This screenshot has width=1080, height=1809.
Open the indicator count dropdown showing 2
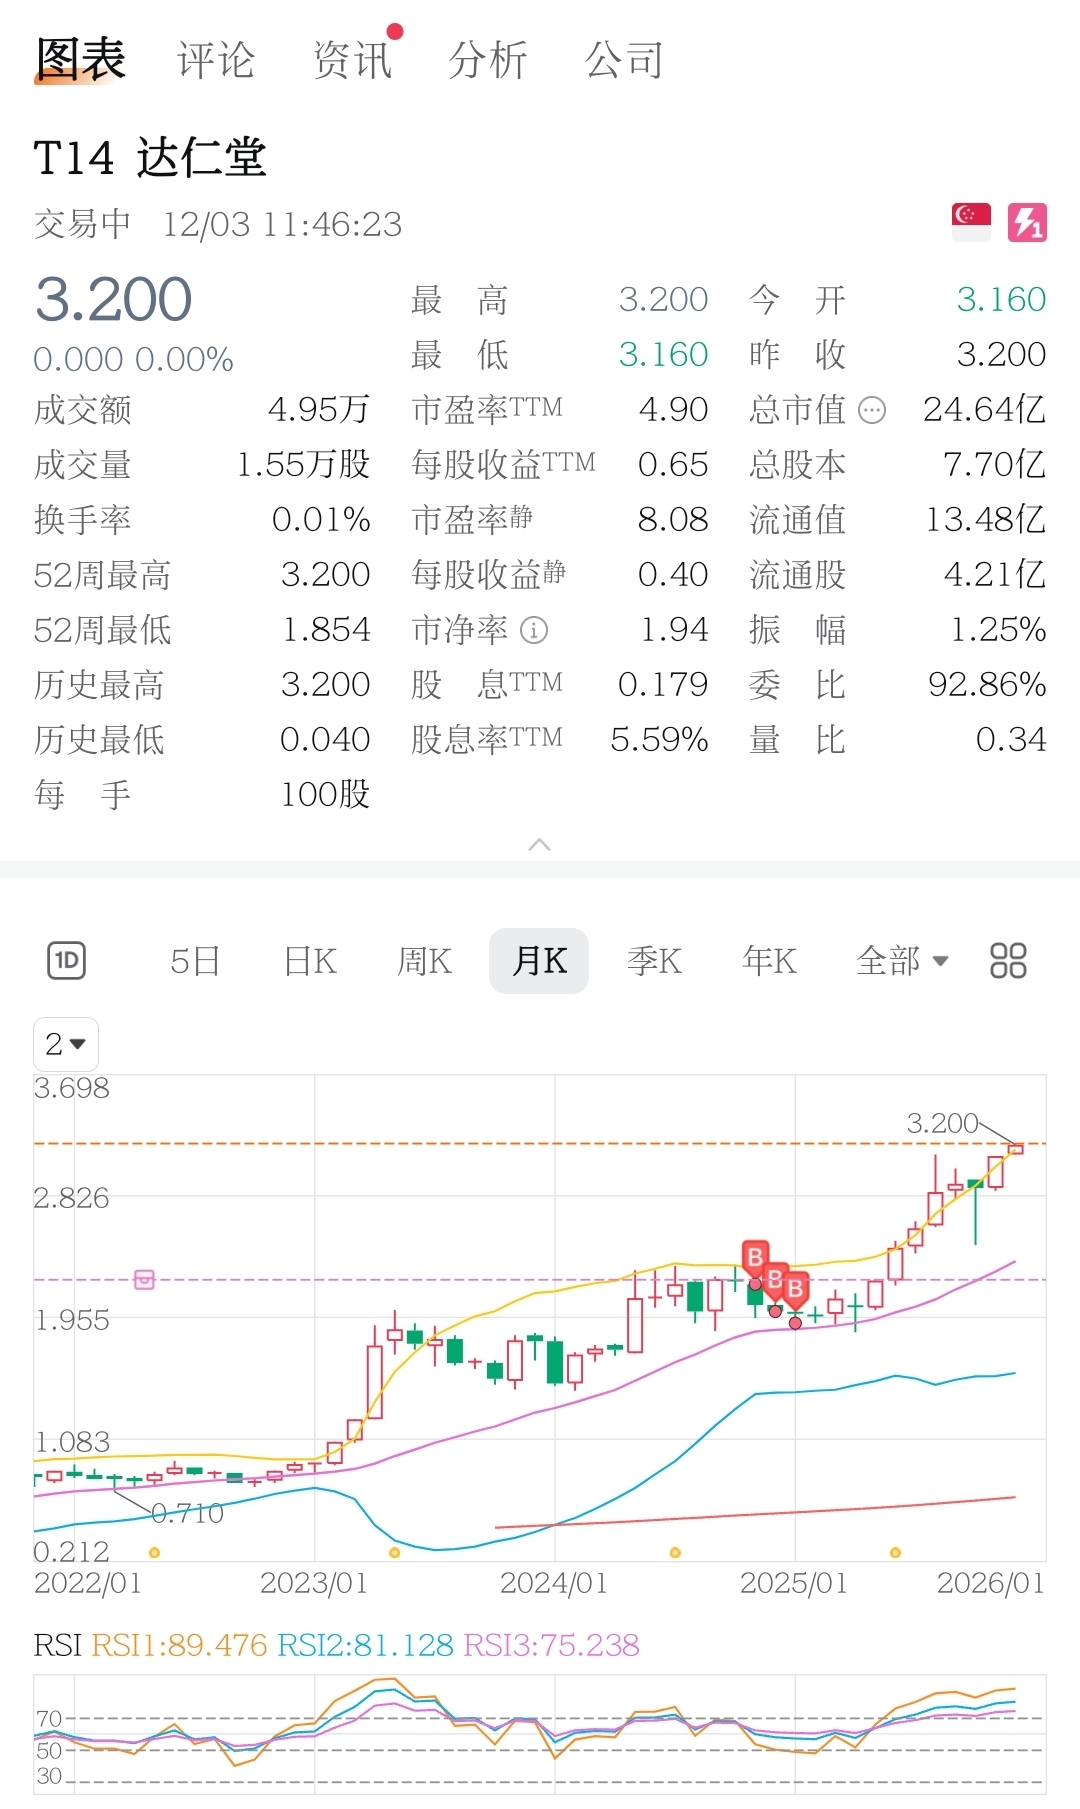click(66, 1044)
